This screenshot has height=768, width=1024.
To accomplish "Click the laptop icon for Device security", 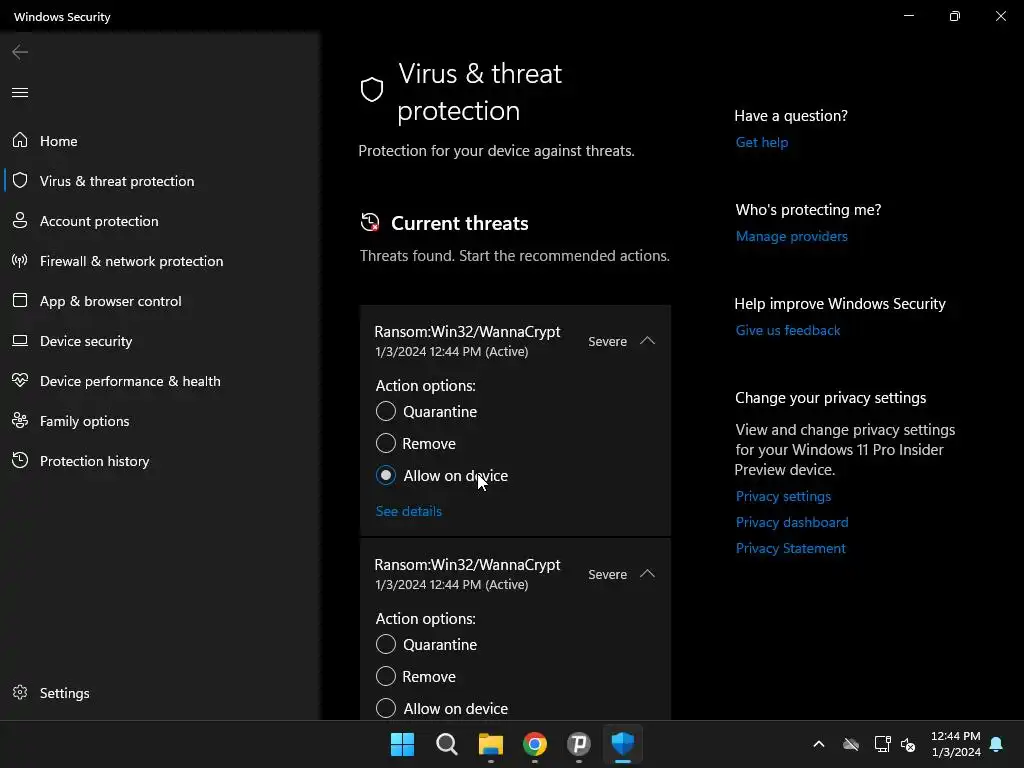I will click(x=20, y=341).
